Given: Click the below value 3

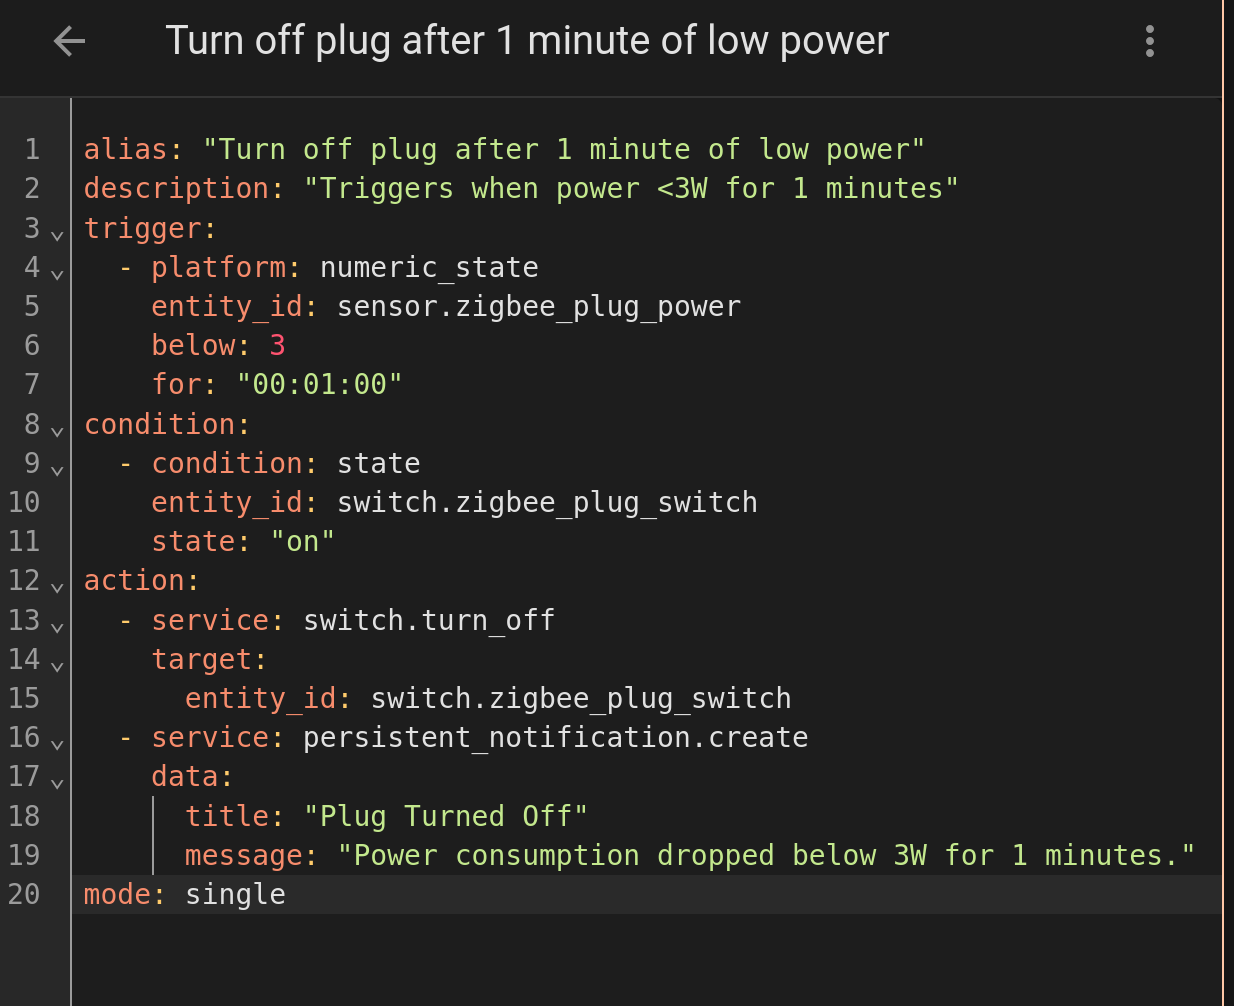Looking at the screenshot, I should pyautogui.click(x=277, y=345).
